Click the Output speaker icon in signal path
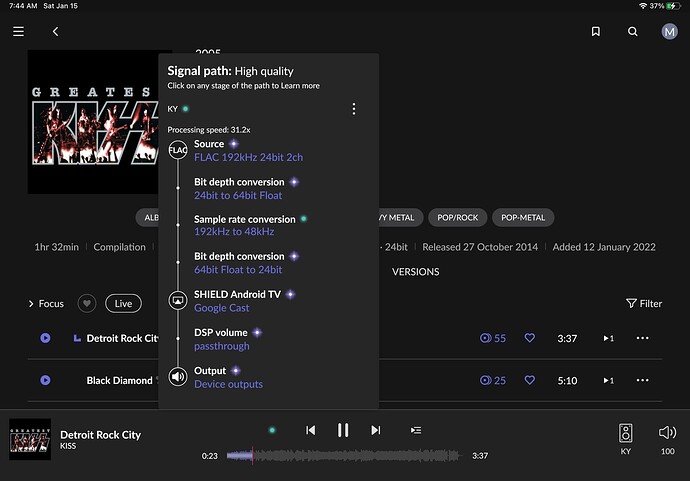The image size is (690, 481). click(x=178, y=377)
